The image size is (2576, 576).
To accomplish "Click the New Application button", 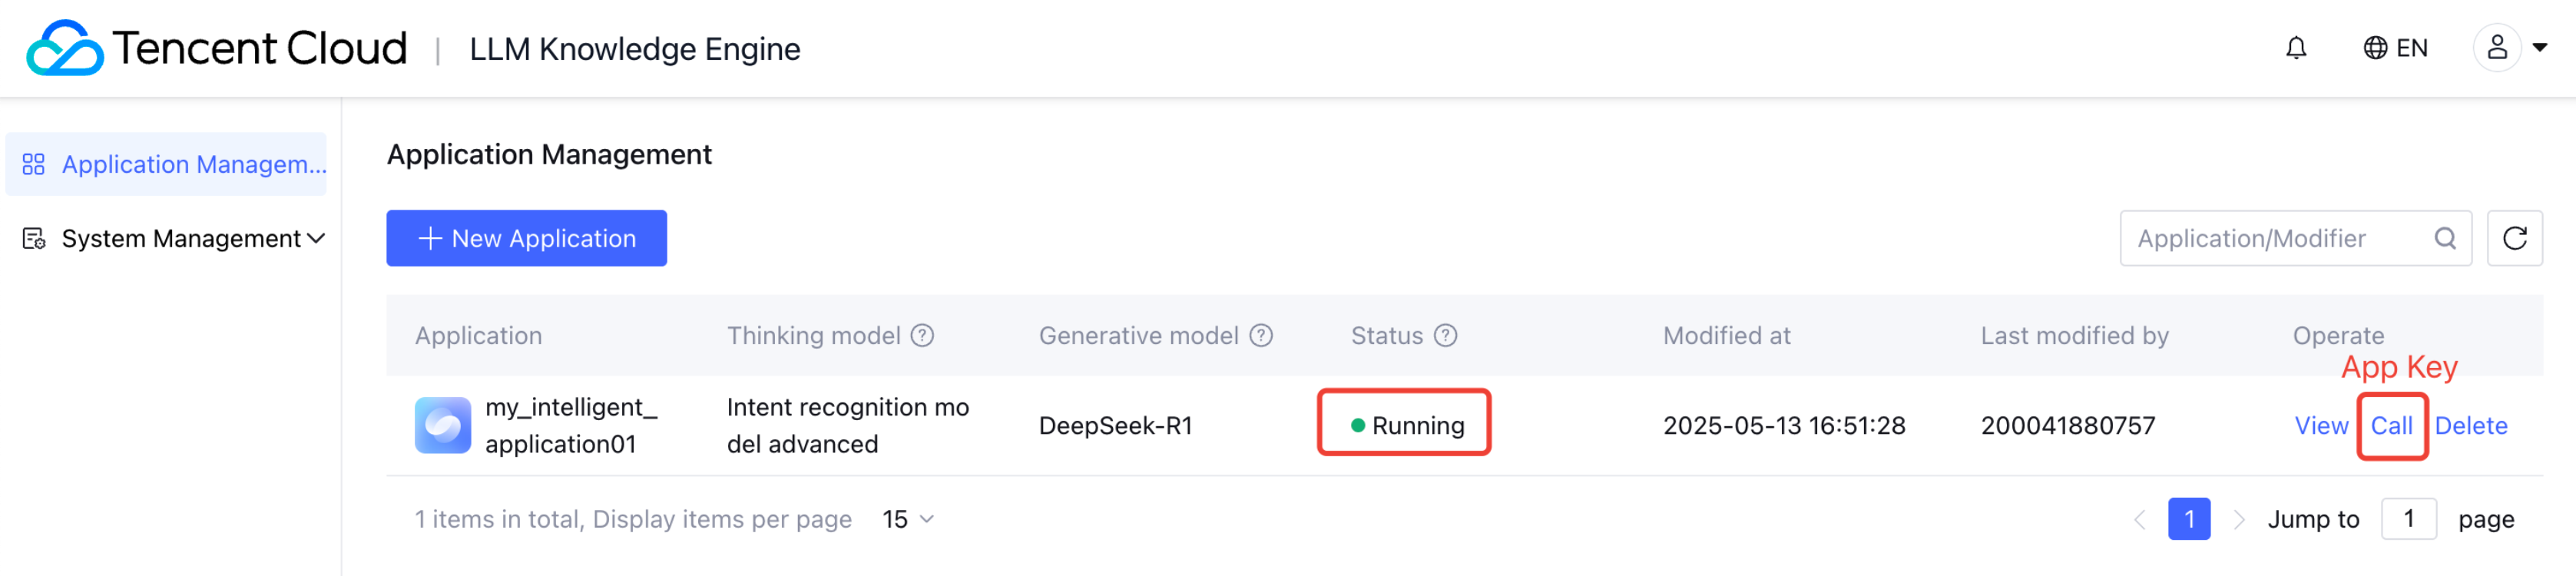I will [526, 238].
